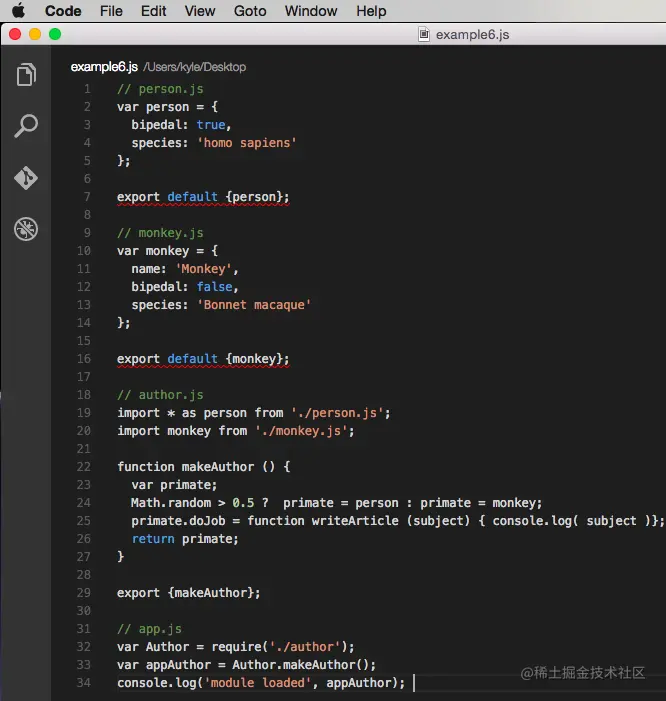Click the example6.js title bar file icon
Screen dimensions: 666x701
tap(424, 34)
